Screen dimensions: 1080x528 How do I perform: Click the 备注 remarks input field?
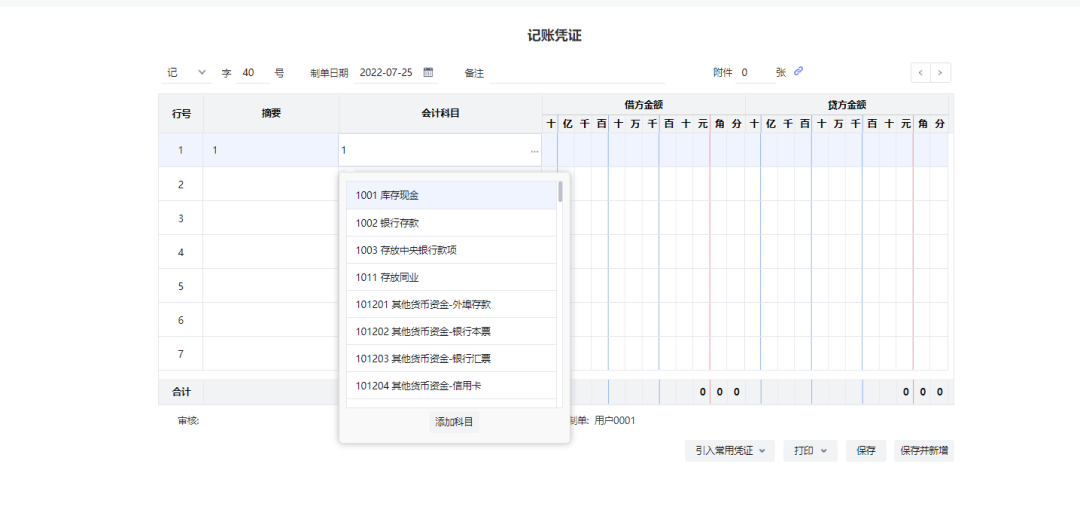pos(576,73)
